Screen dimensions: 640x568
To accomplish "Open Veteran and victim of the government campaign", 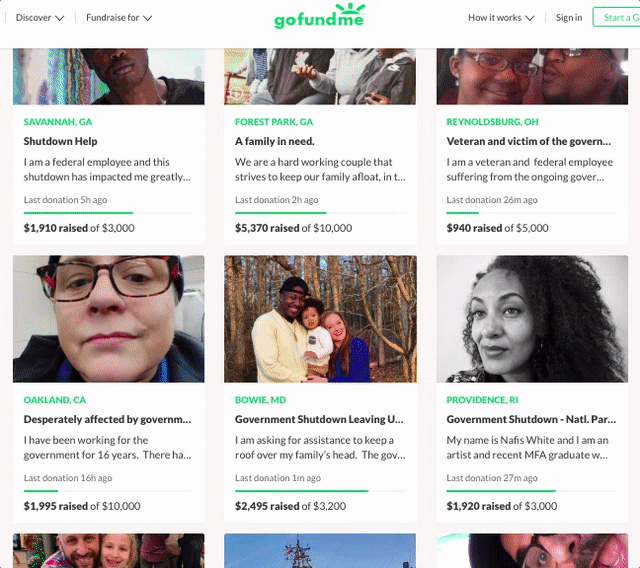I will pyautogui.click(x=529, y=141).
